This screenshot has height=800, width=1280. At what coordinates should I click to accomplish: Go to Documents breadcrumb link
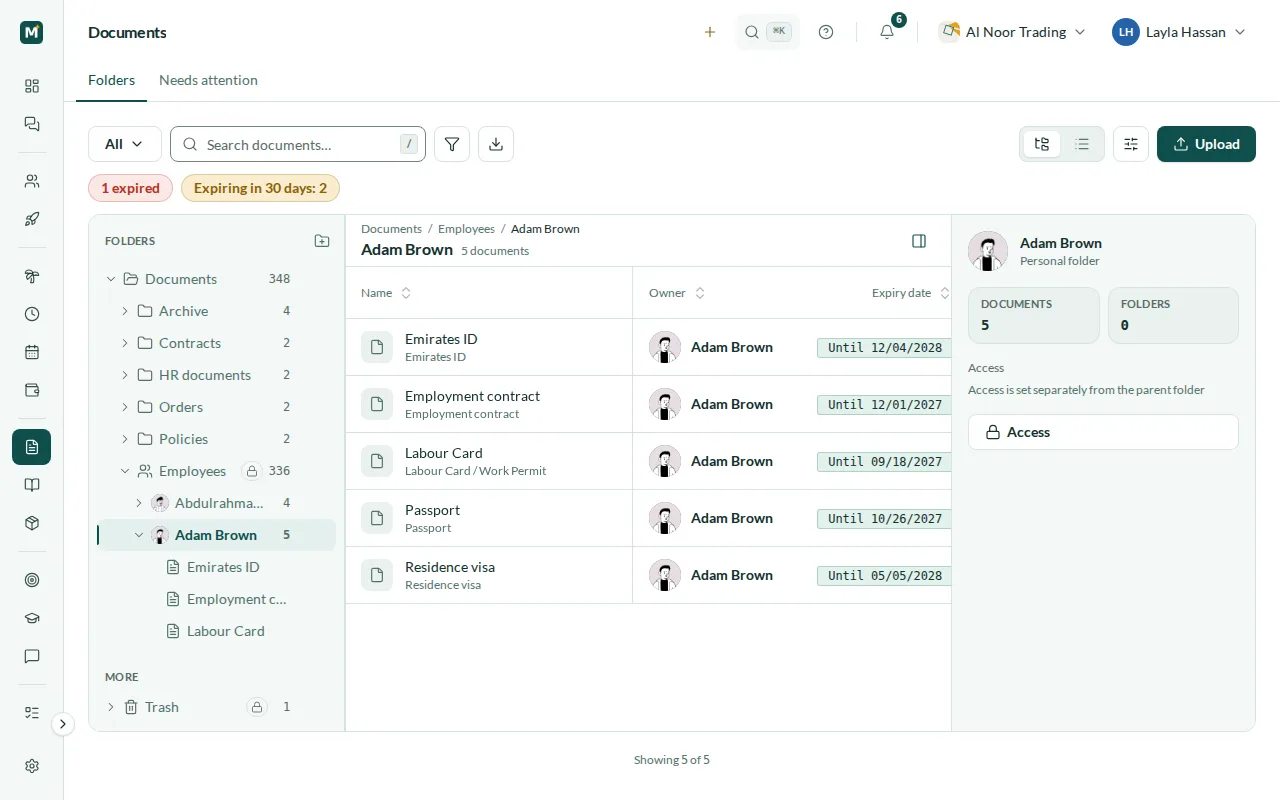[x=391, y=229]
